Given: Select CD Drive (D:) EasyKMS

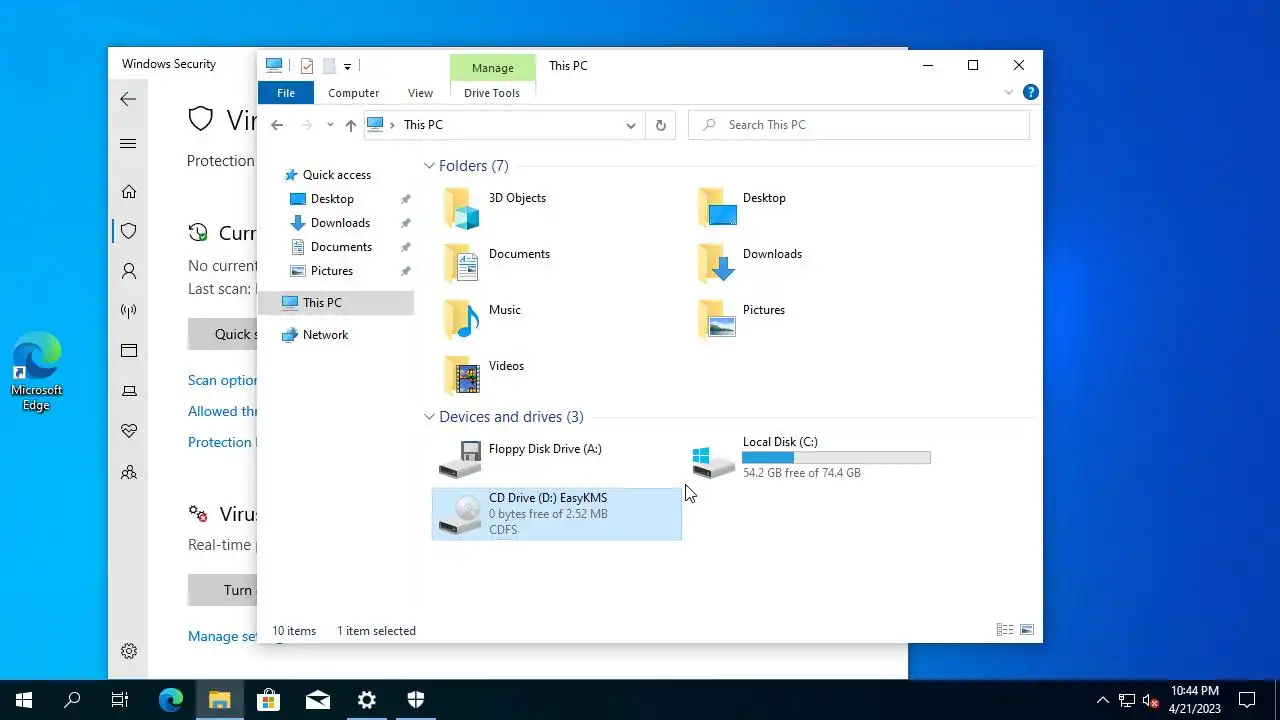Looking at the screenshot, I should pyautogui.click(x=557, y=514).
